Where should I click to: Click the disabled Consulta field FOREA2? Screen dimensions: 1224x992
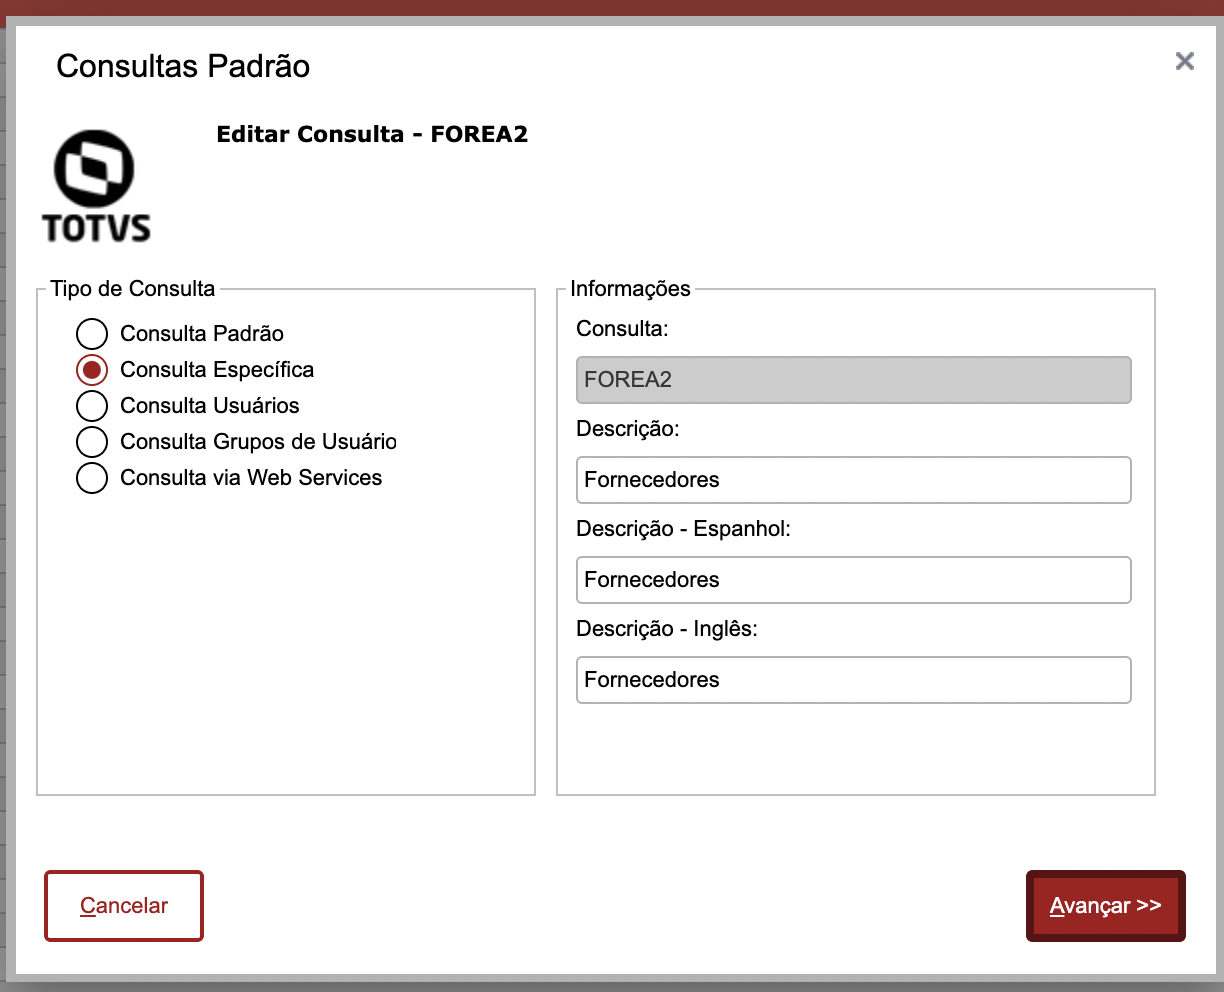(854, 380)
